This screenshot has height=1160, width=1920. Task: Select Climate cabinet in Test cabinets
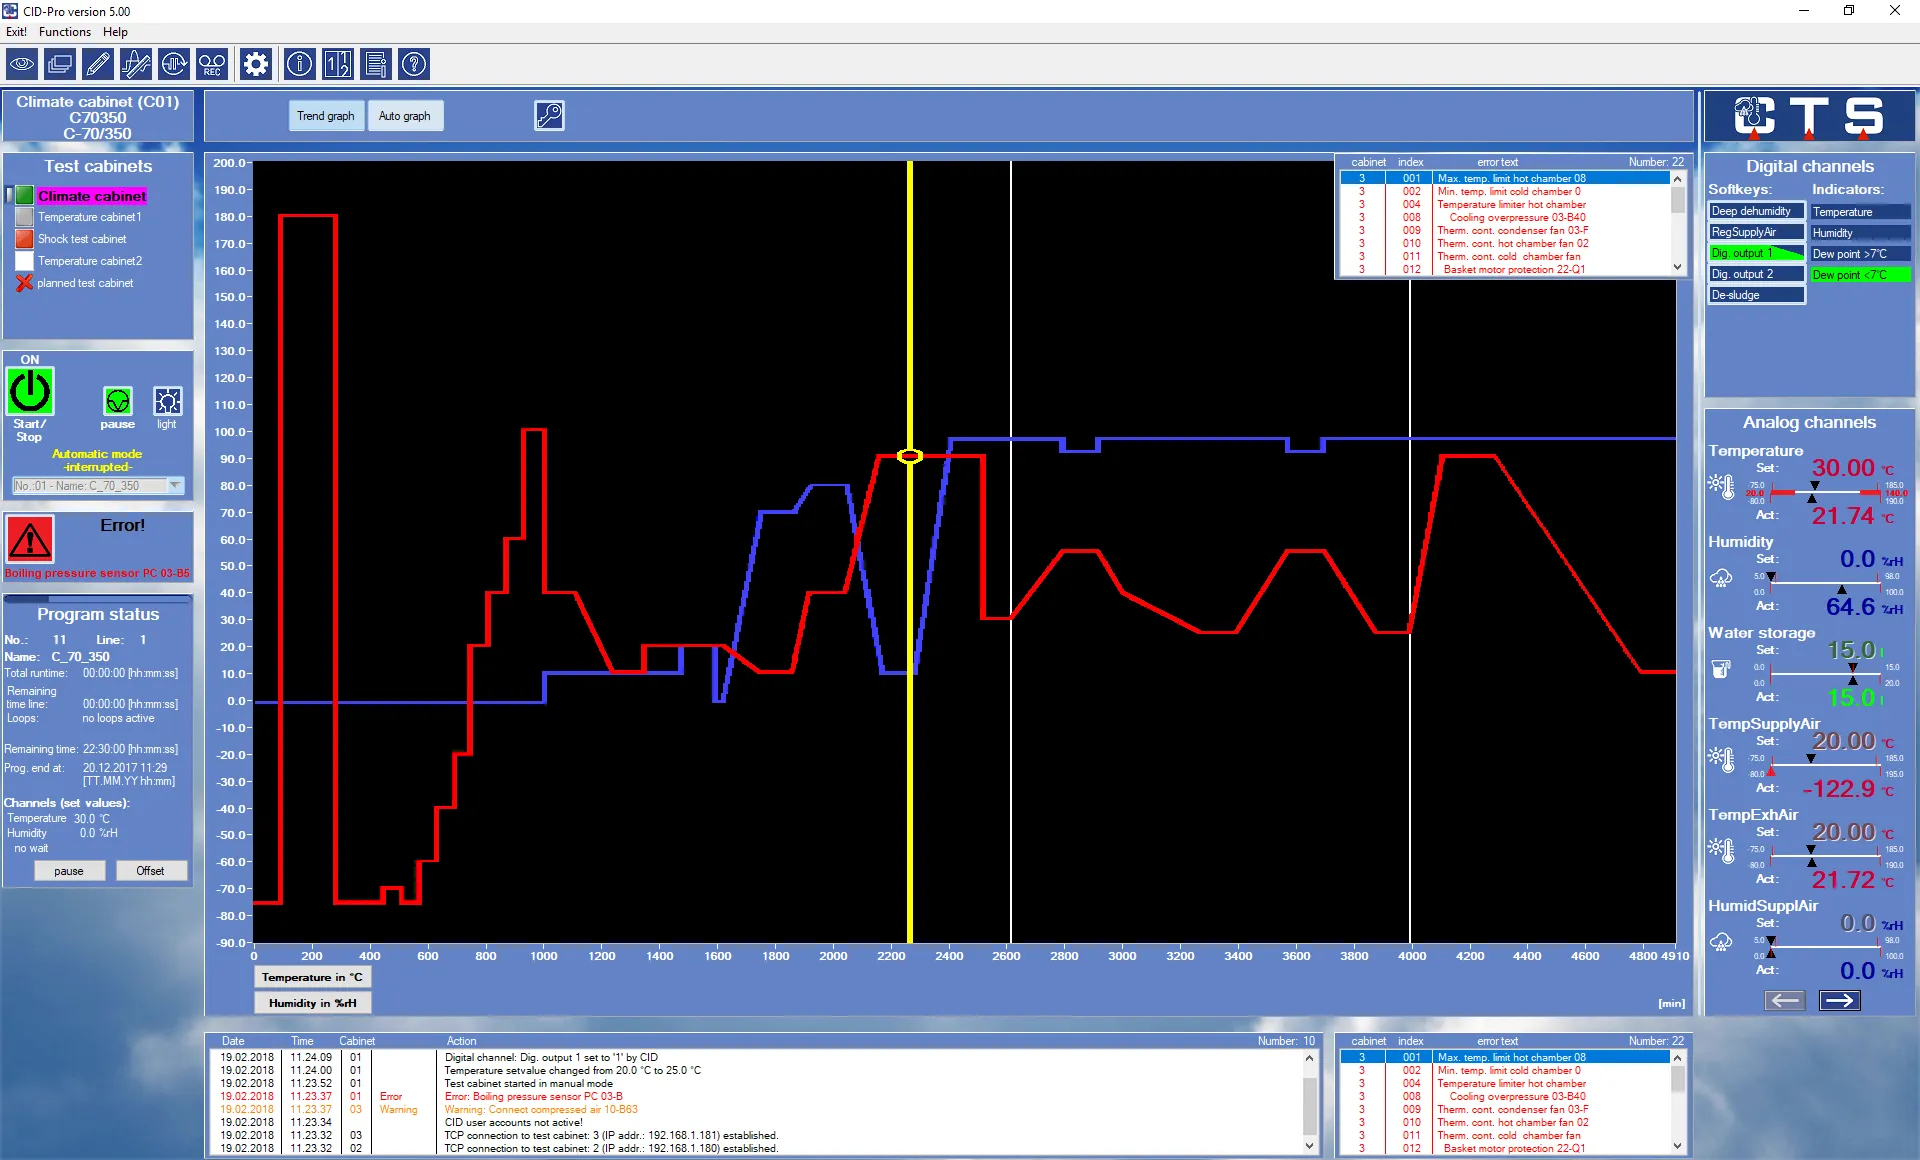pos(92,196)
